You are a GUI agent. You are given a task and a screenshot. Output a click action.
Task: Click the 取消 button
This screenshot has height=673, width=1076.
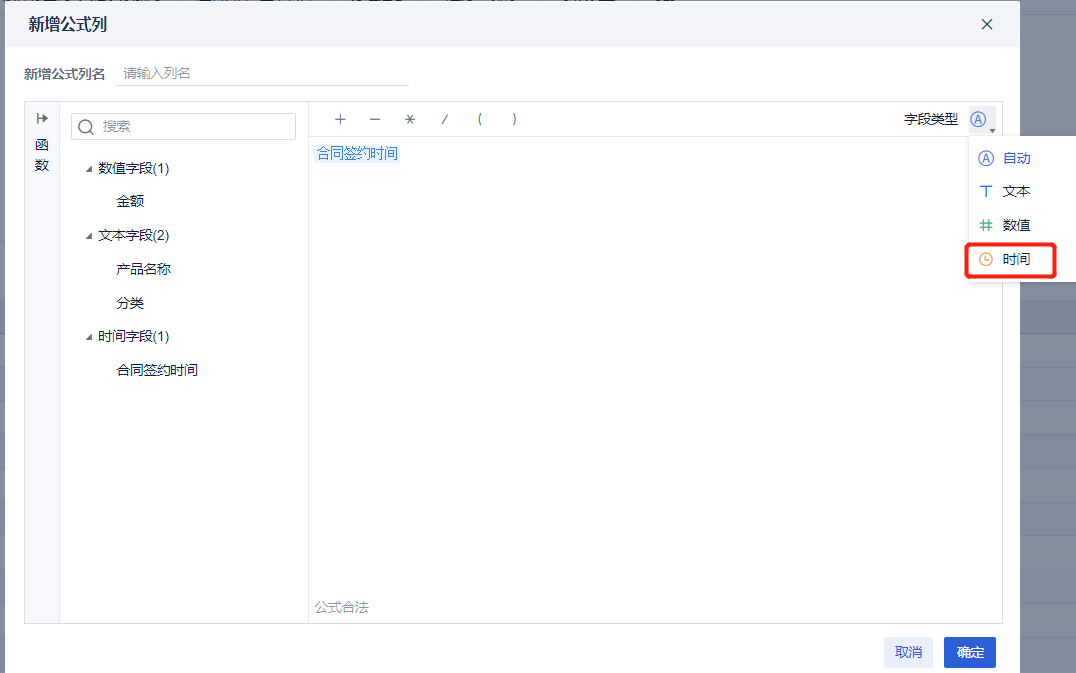[908, 652]
